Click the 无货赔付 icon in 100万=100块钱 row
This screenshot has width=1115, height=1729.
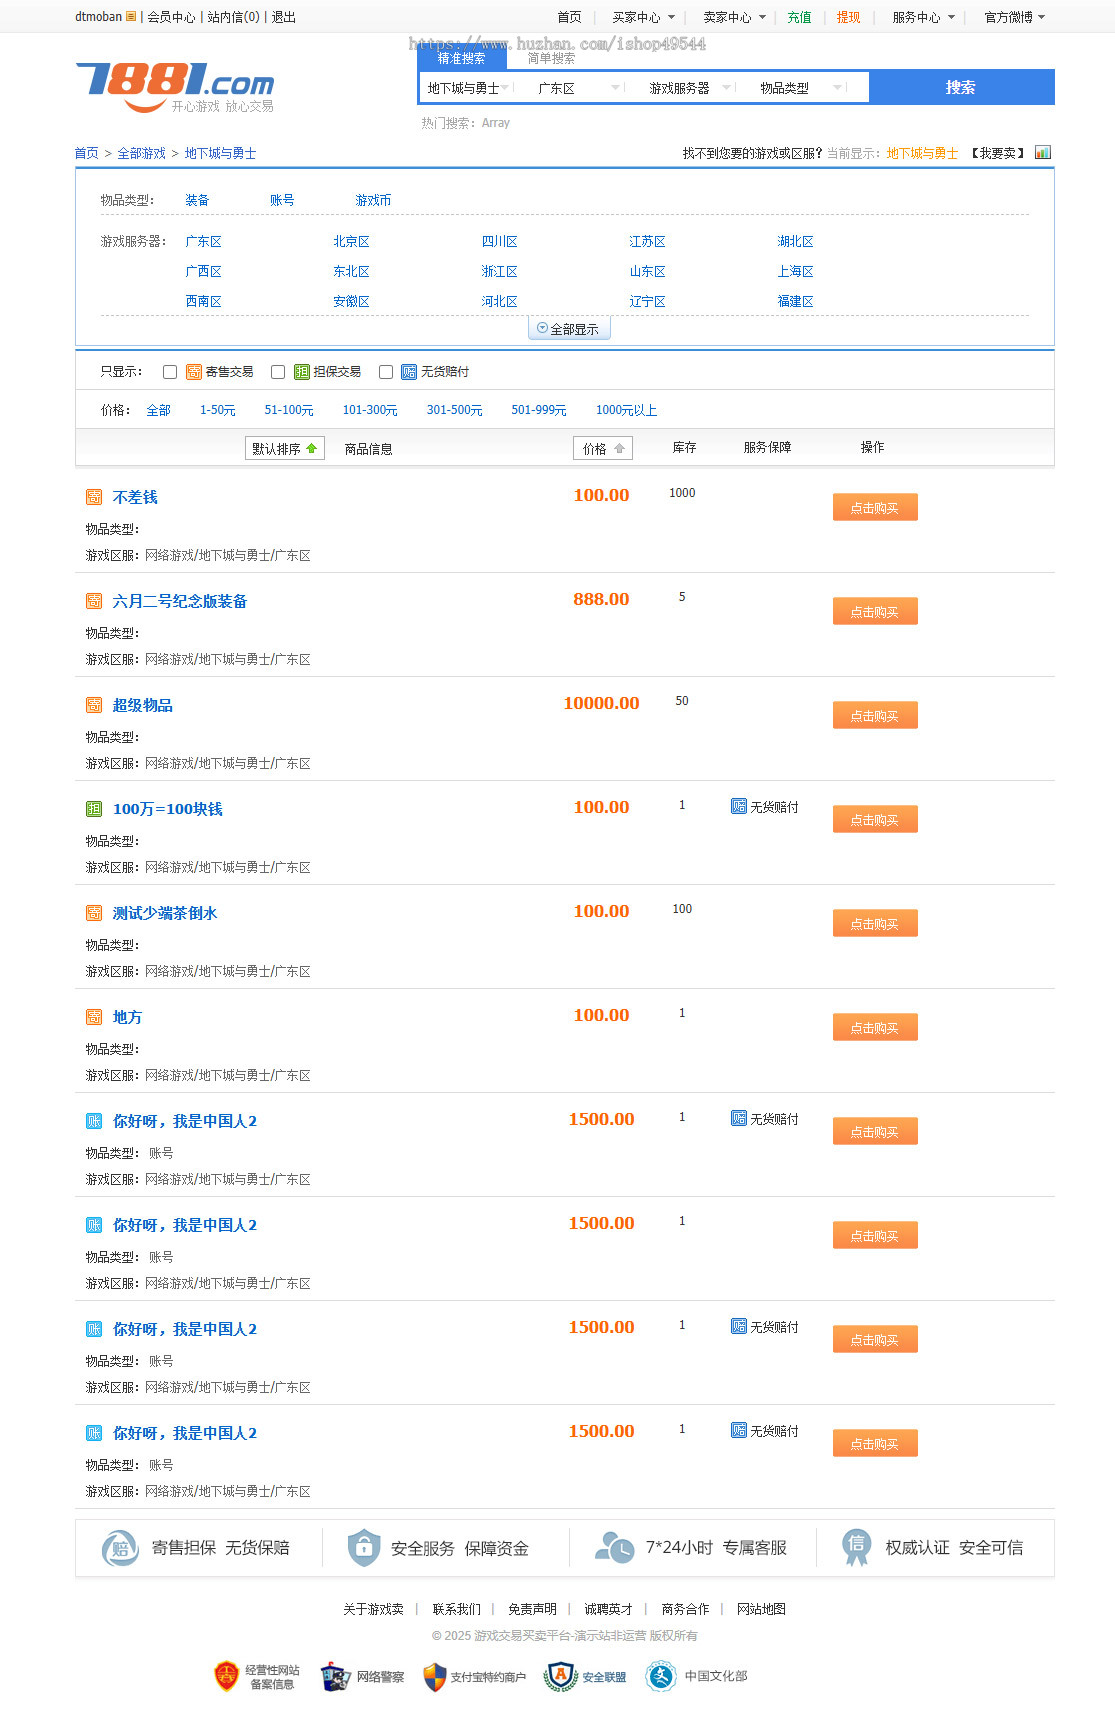739,806
